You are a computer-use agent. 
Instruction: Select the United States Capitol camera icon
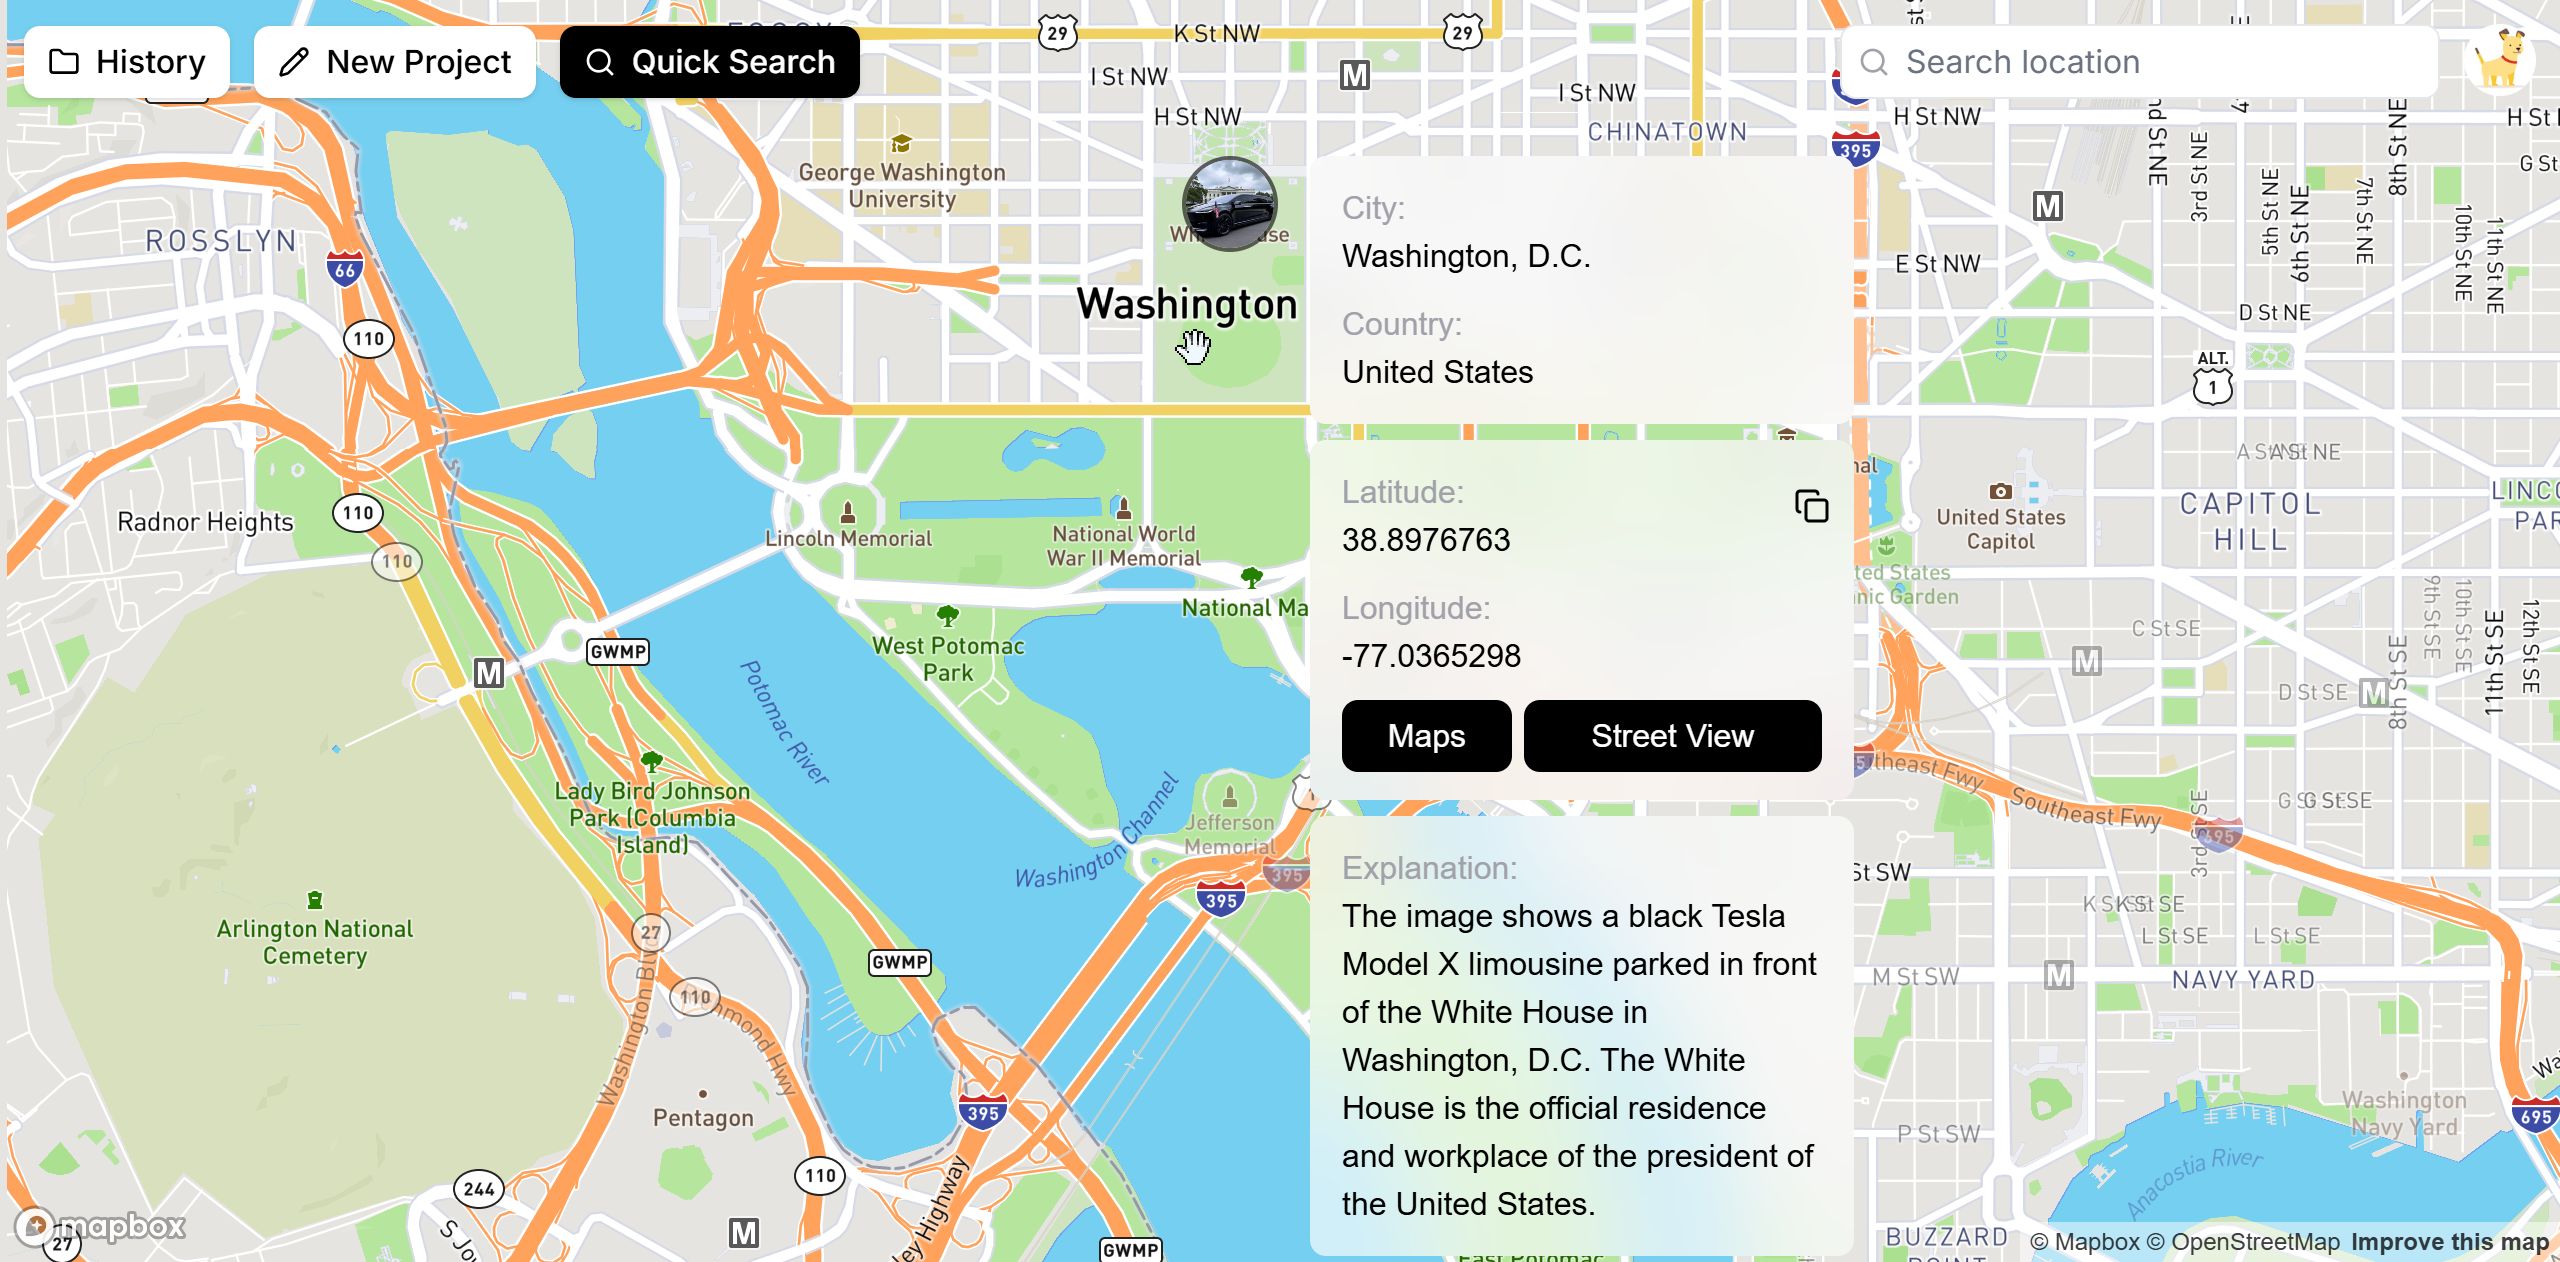click(2000, 491)
